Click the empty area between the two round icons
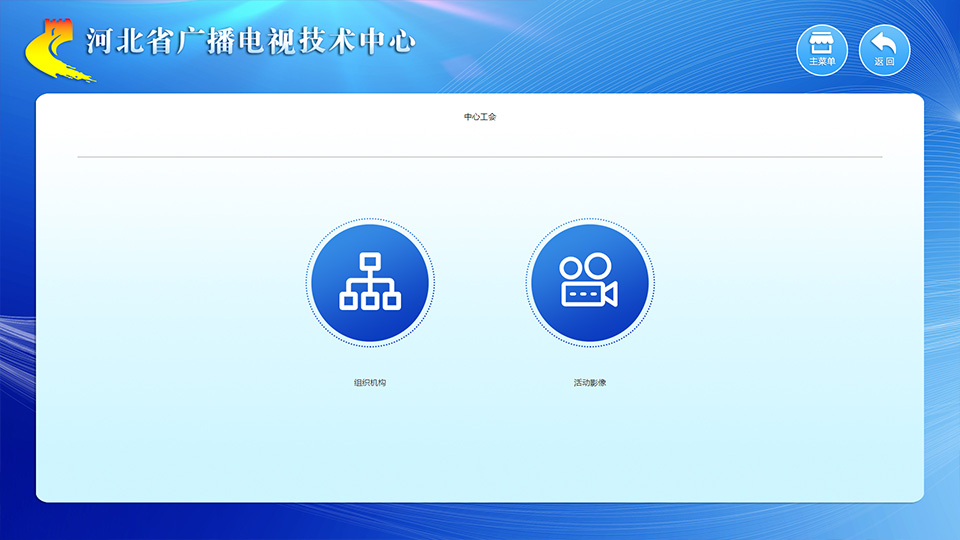The height and width of the screenshot is (540, 960). pyautogui.click(x=480, y=283)
